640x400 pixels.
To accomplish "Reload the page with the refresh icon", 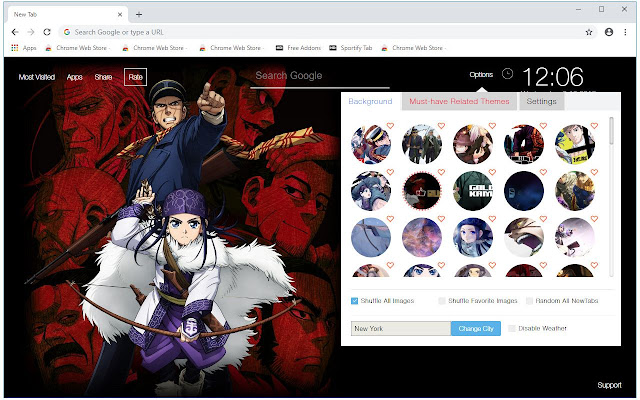I will coord(47,32).
